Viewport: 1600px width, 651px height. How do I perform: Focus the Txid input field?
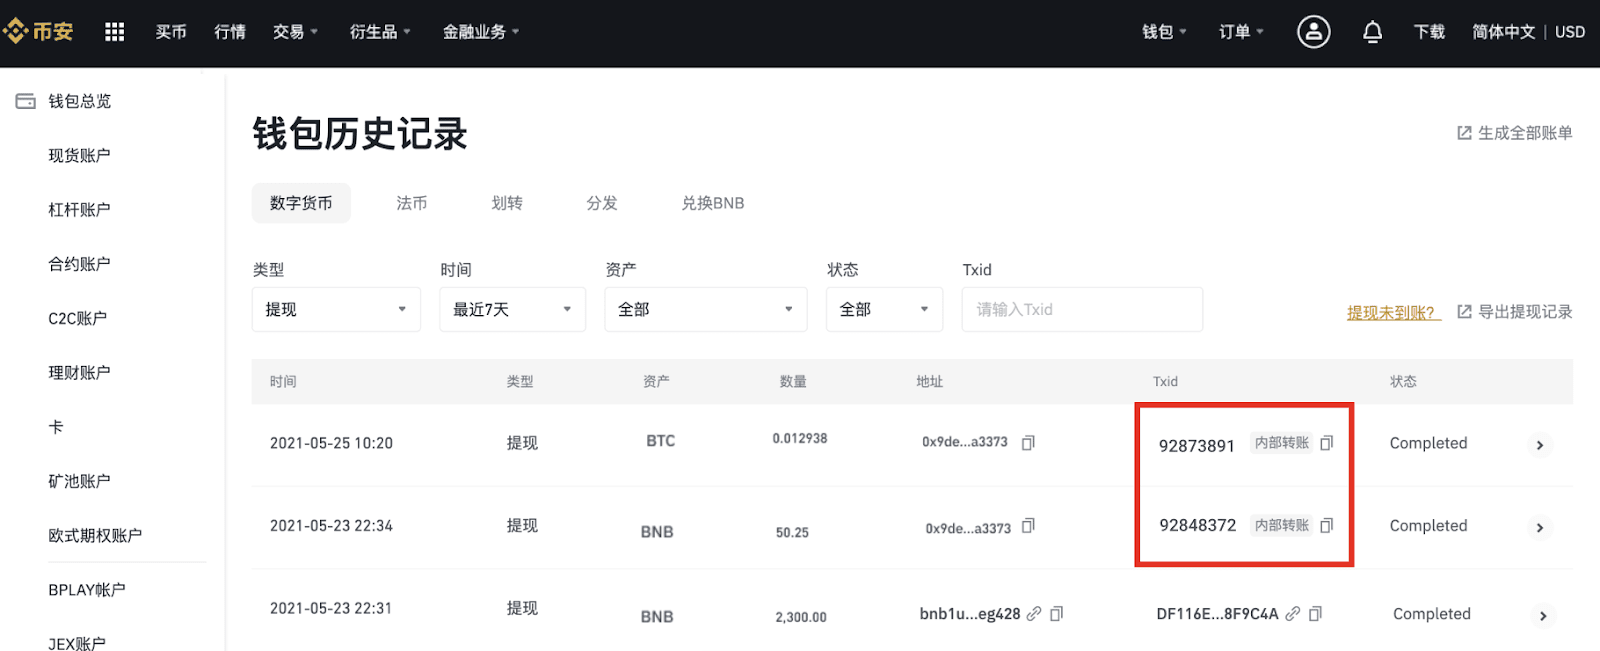(1082, 310)
